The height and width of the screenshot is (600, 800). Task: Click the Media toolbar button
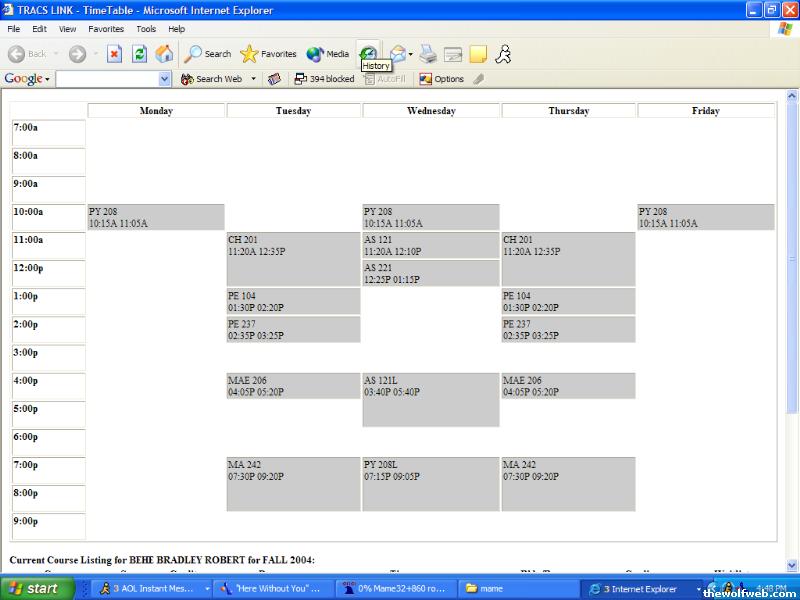coord(328,54)
